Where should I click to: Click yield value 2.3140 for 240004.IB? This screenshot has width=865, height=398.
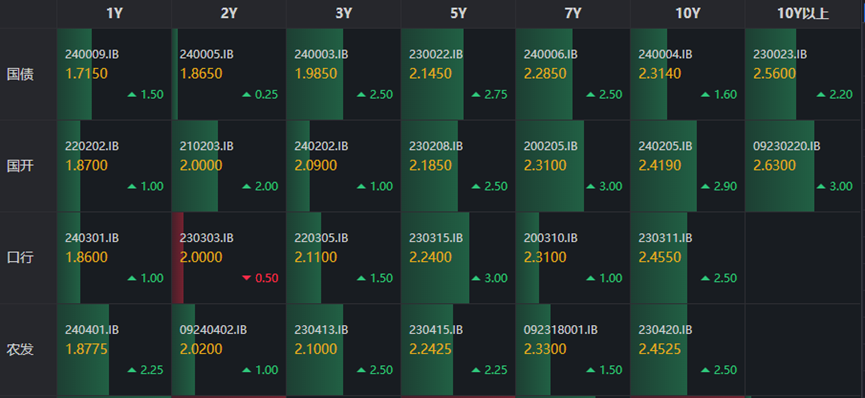[660, 73]
